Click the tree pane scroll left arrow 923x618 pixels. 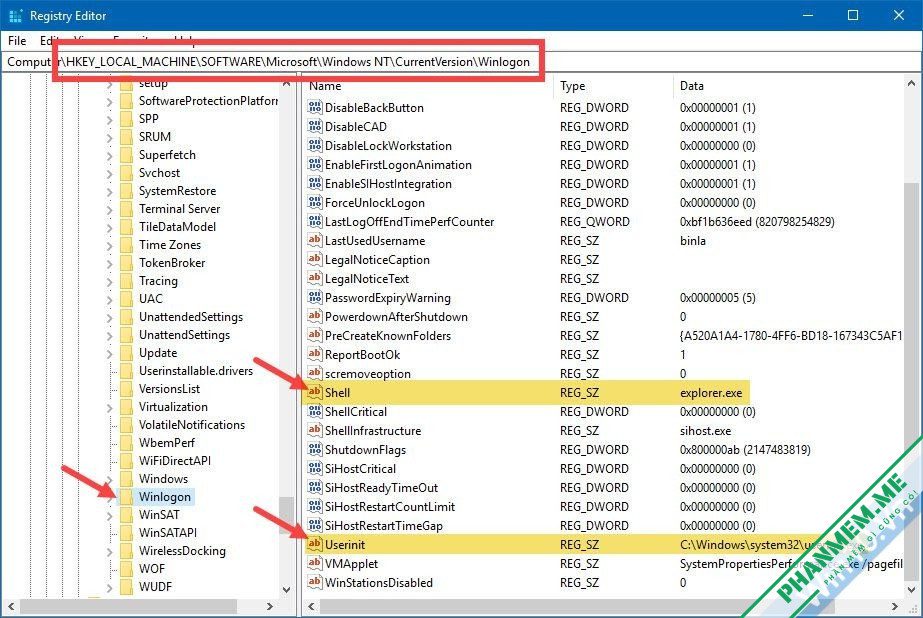tap(11, 606)
